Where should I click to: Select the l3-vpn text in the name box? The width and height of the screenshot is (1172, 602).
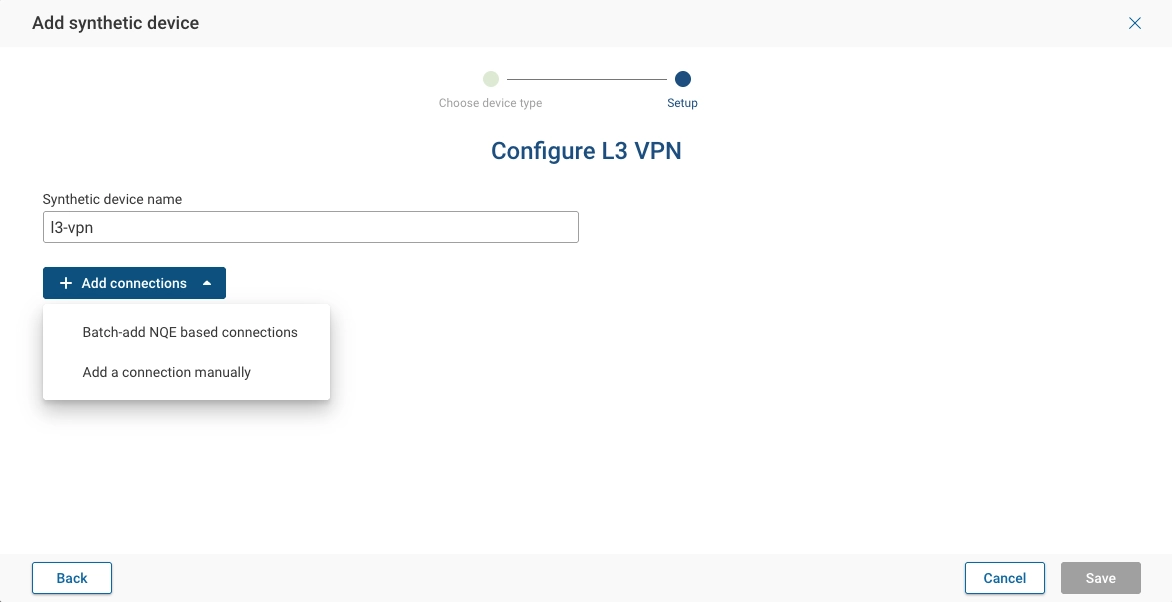click(x=72, y=227)
